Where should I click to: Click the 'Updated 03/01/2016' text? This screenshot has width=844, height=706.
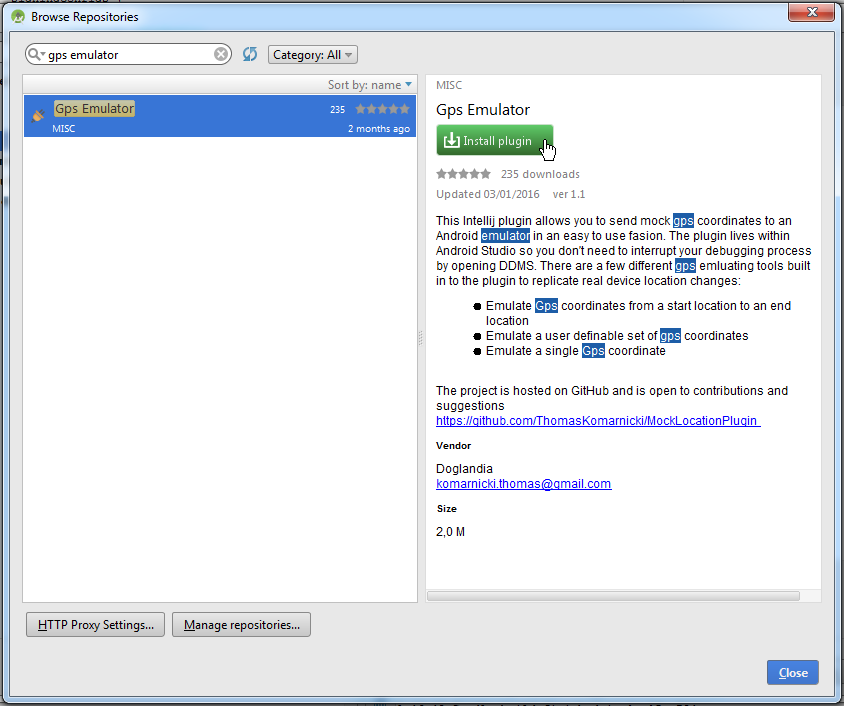488,194
